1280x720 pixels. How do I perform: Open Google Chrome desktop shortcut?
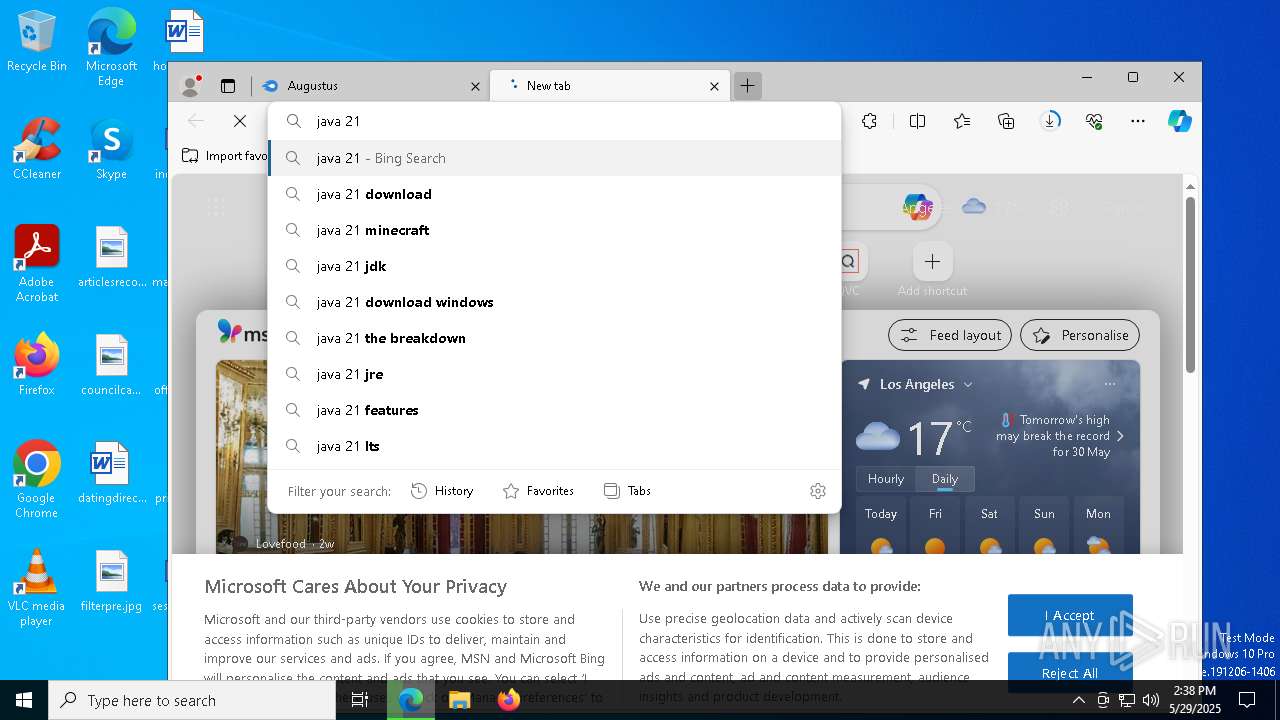[x=37, y=480]
